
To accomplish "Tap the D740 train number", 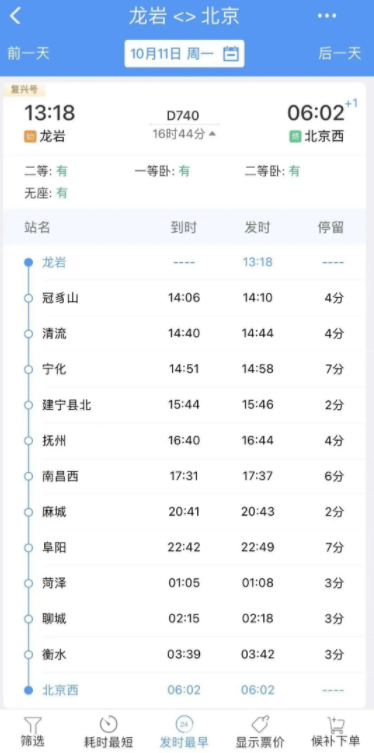I will coord(183,116).
